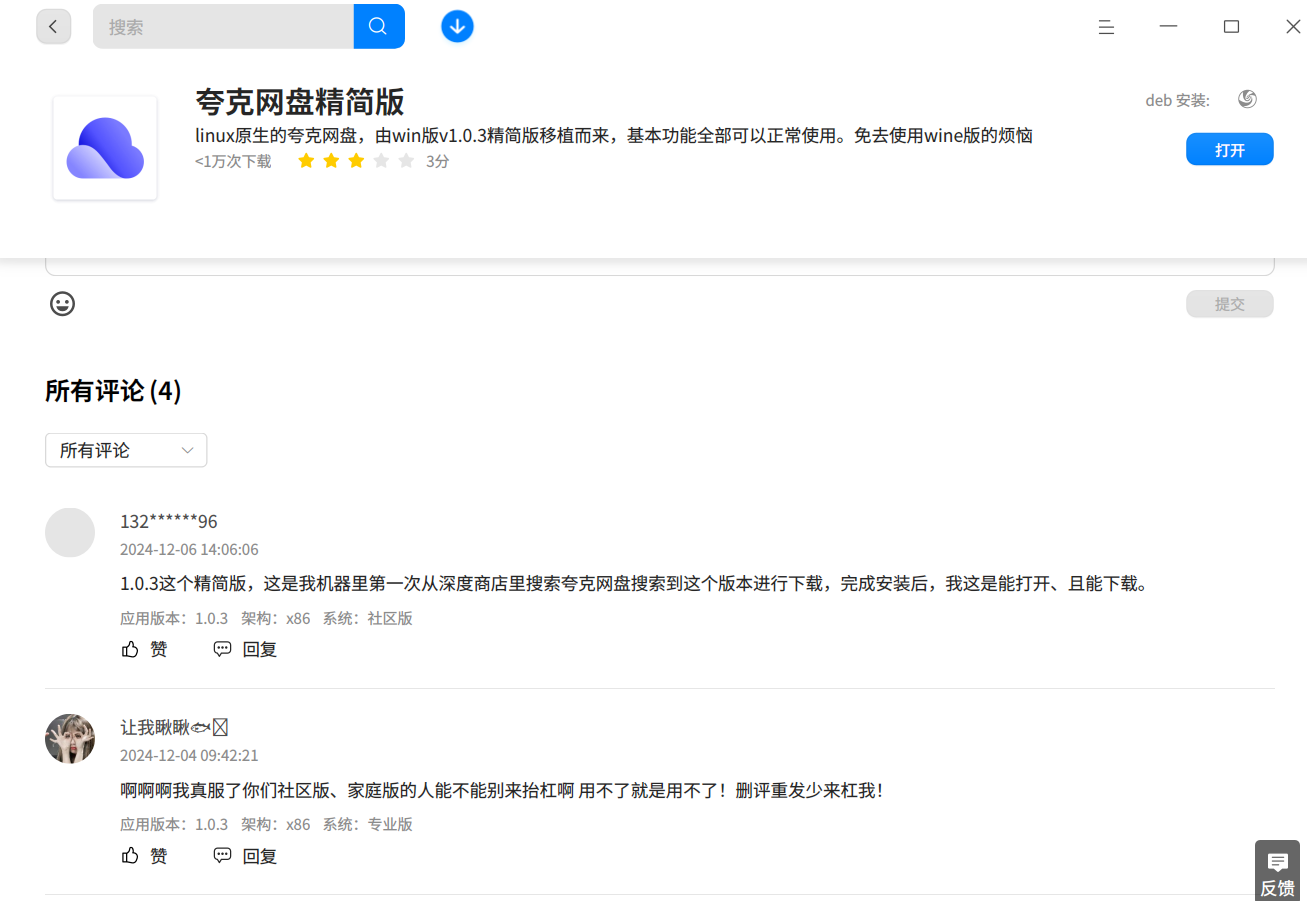Click the 系统：社区版 comment metadata
The width and height of the screenshot is (1307, 901).
(367, 619)
